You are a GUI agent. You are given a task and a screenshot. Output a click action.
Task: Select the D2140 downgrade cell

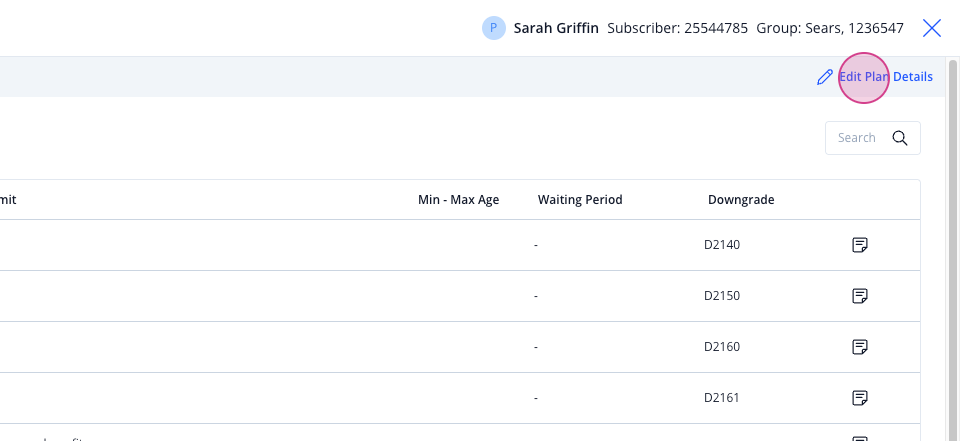(722, 245)
